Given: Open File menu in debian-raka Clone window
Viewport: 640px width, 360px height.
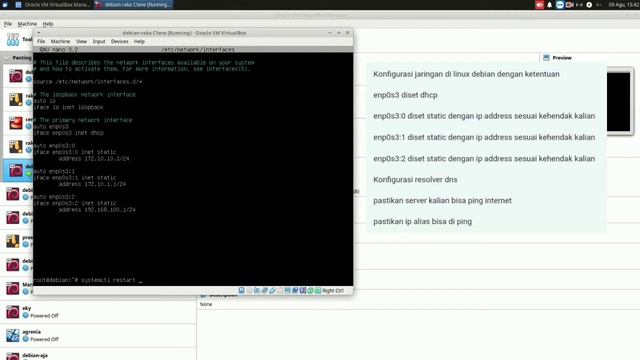Looking at the screenshot, I should pos(41,42).
